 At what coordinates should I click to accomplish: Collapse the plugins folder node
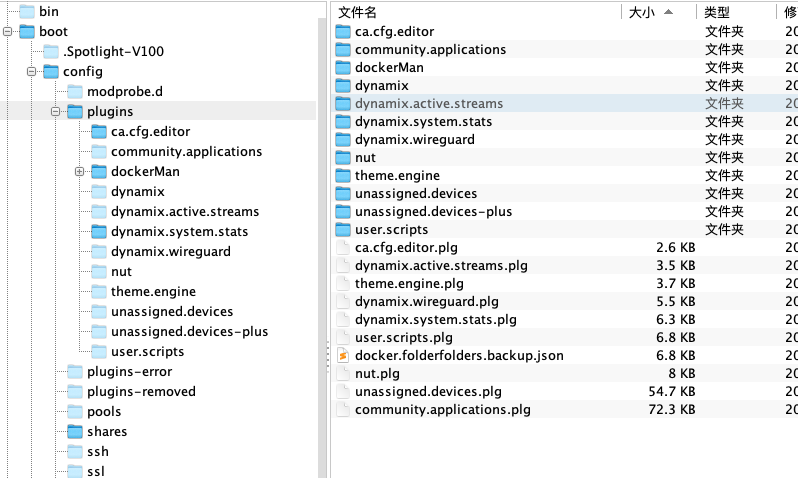55,111
